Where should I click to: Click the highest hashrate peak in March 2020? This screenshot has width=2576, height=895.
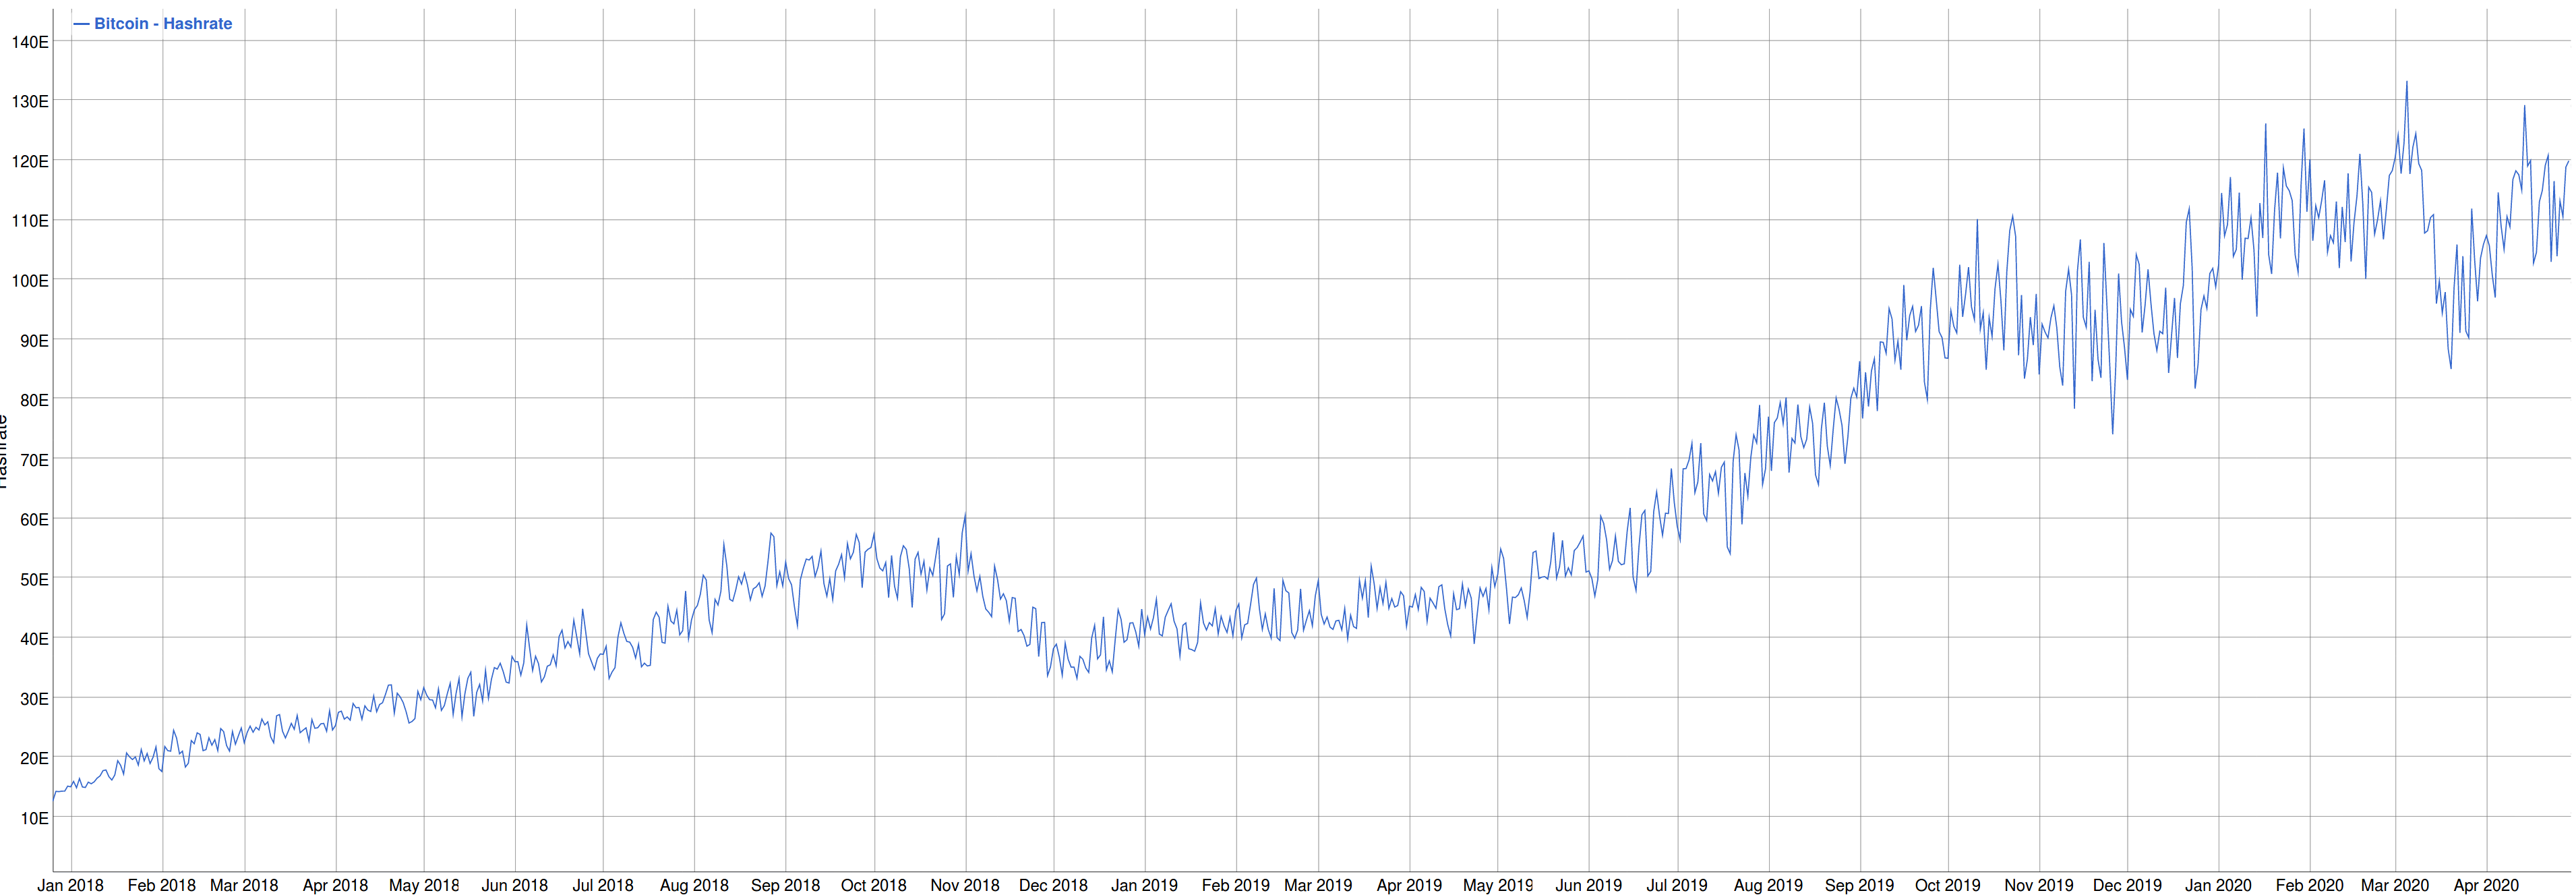tap(2406, 83)
